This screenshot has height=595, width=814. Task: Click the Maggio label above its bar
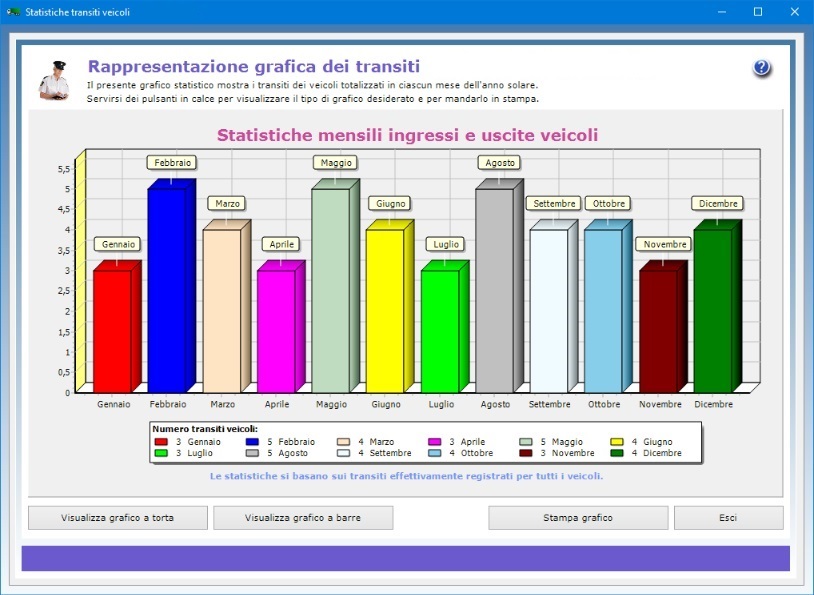coord(336,163)
